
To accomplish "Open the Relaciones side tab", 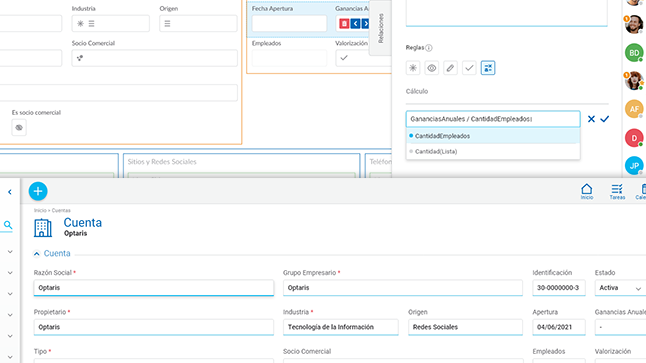I will 380,28.
